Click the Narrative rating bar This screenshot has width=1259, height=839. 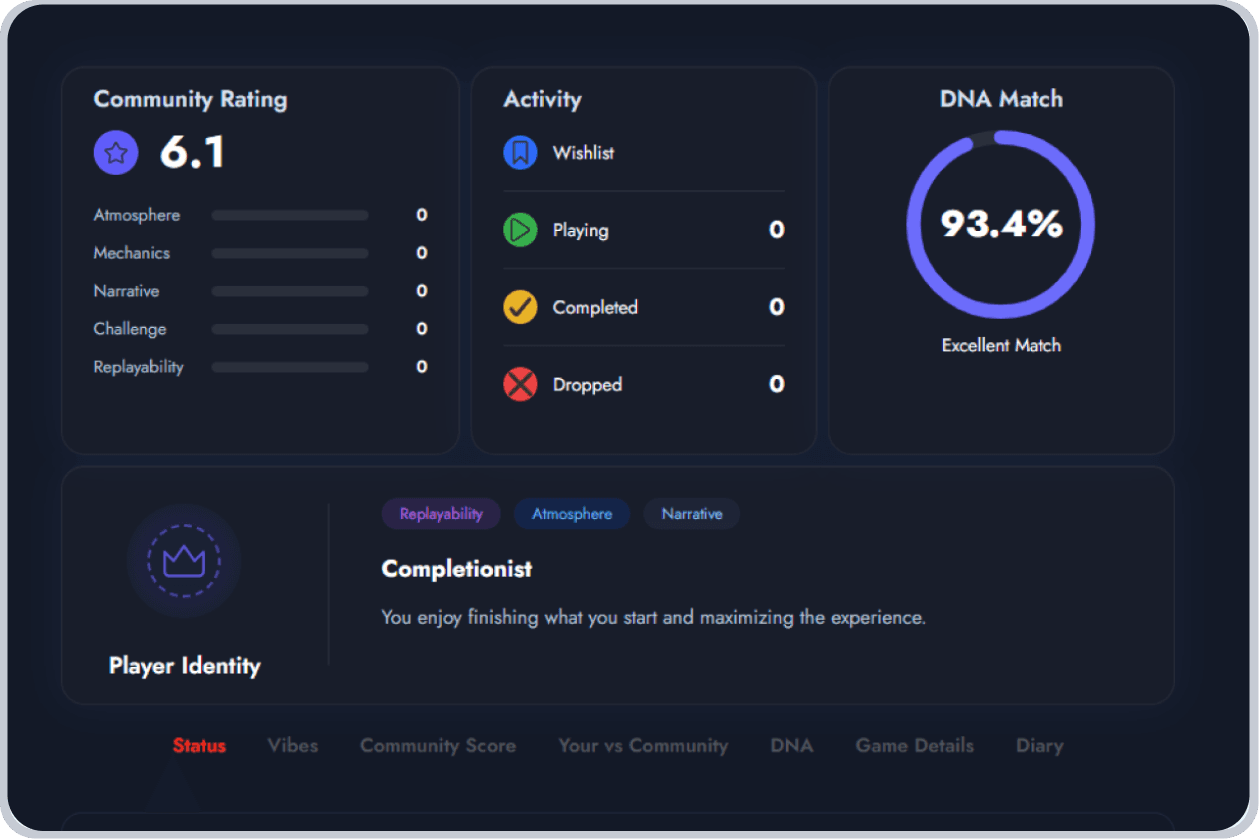click(290, 291)
